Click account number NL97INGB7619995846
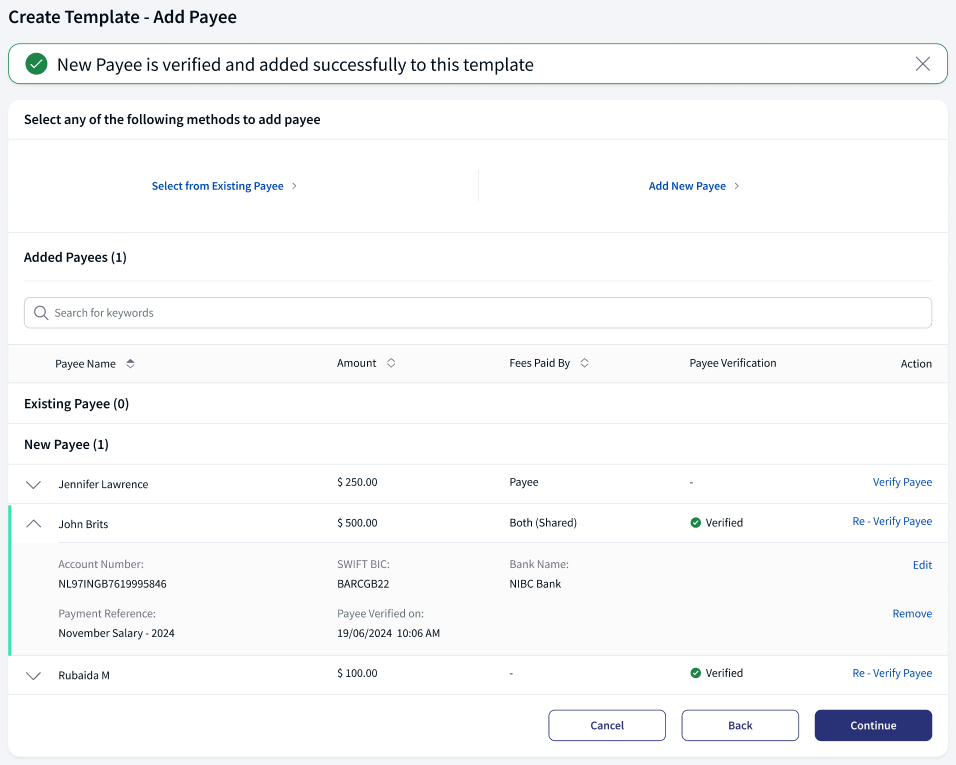This screenshot has height=765, width=956. [x=112, y=584]
